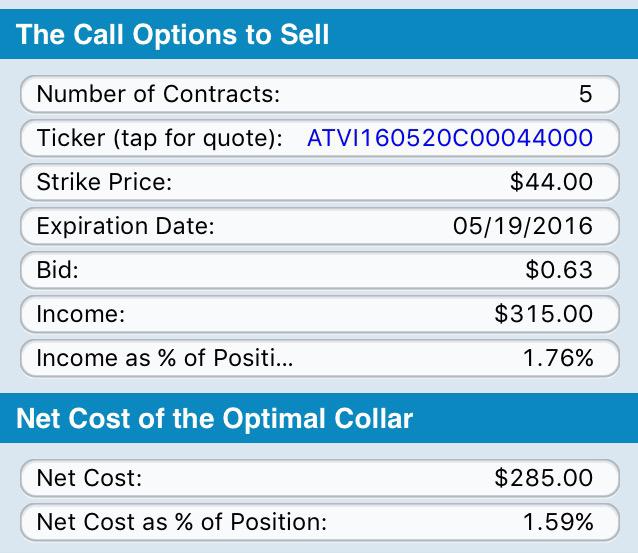Click the "Net Cost as % of Position:" label
The height and width of the screenshot is (553, 638).
click(x=181, y=522)
